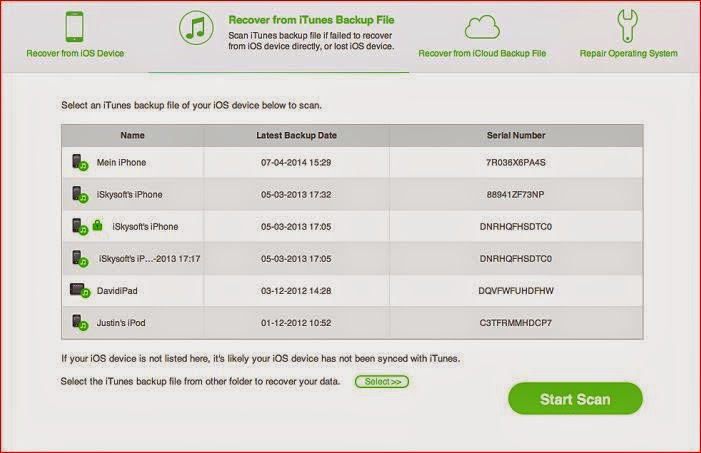Click the iCloud cloud icon
The image size is (701, 453).
482,27
